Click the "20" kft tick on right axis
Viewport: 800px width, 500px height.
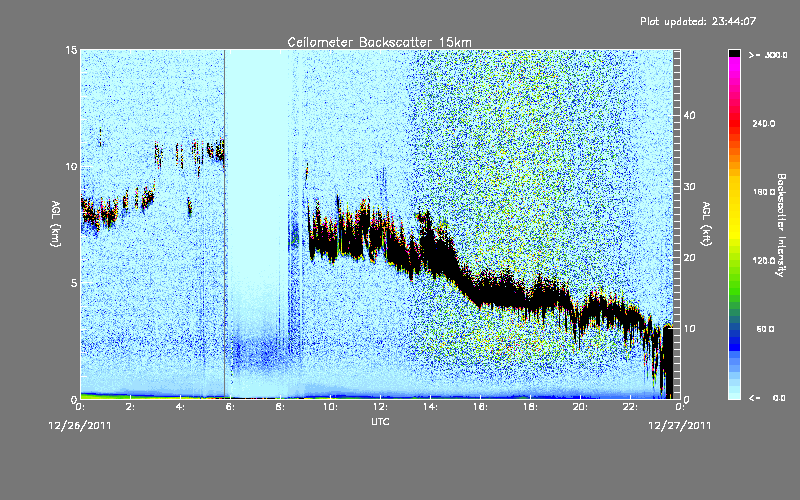point(689,258)
